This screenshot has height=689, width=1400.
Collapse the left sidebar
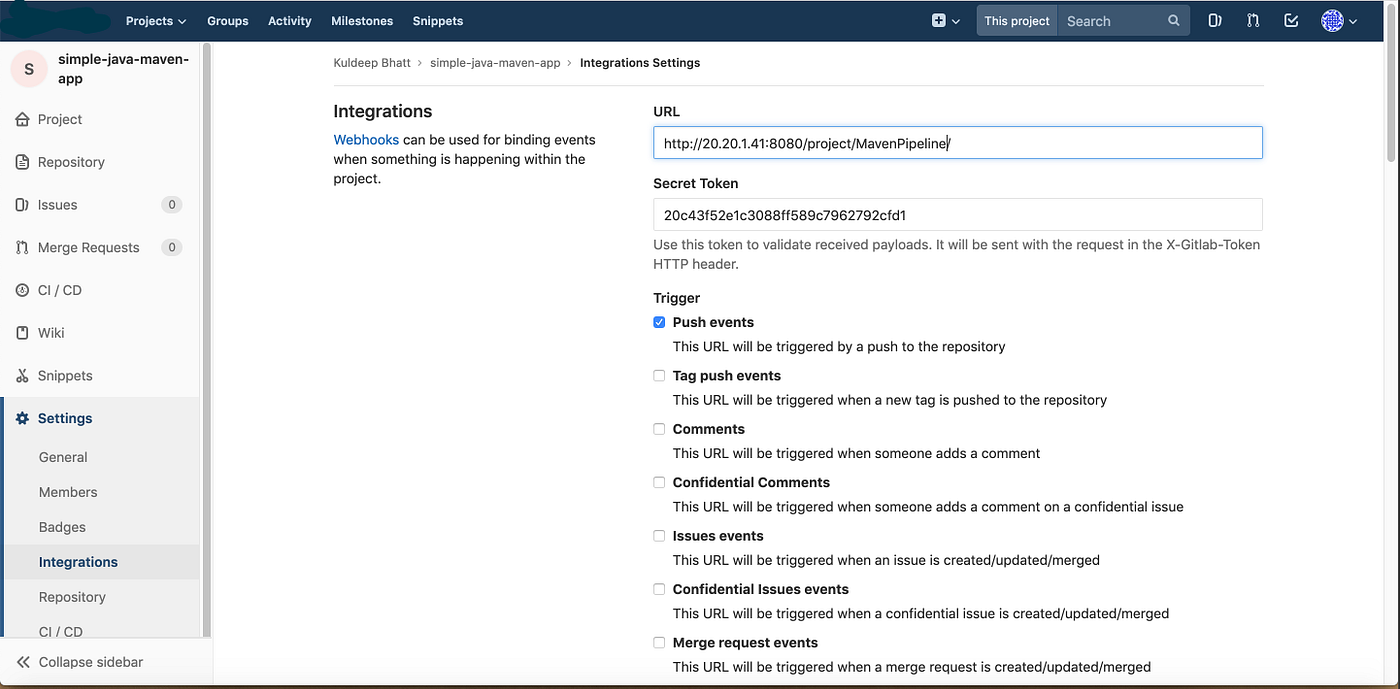(90, 661)
